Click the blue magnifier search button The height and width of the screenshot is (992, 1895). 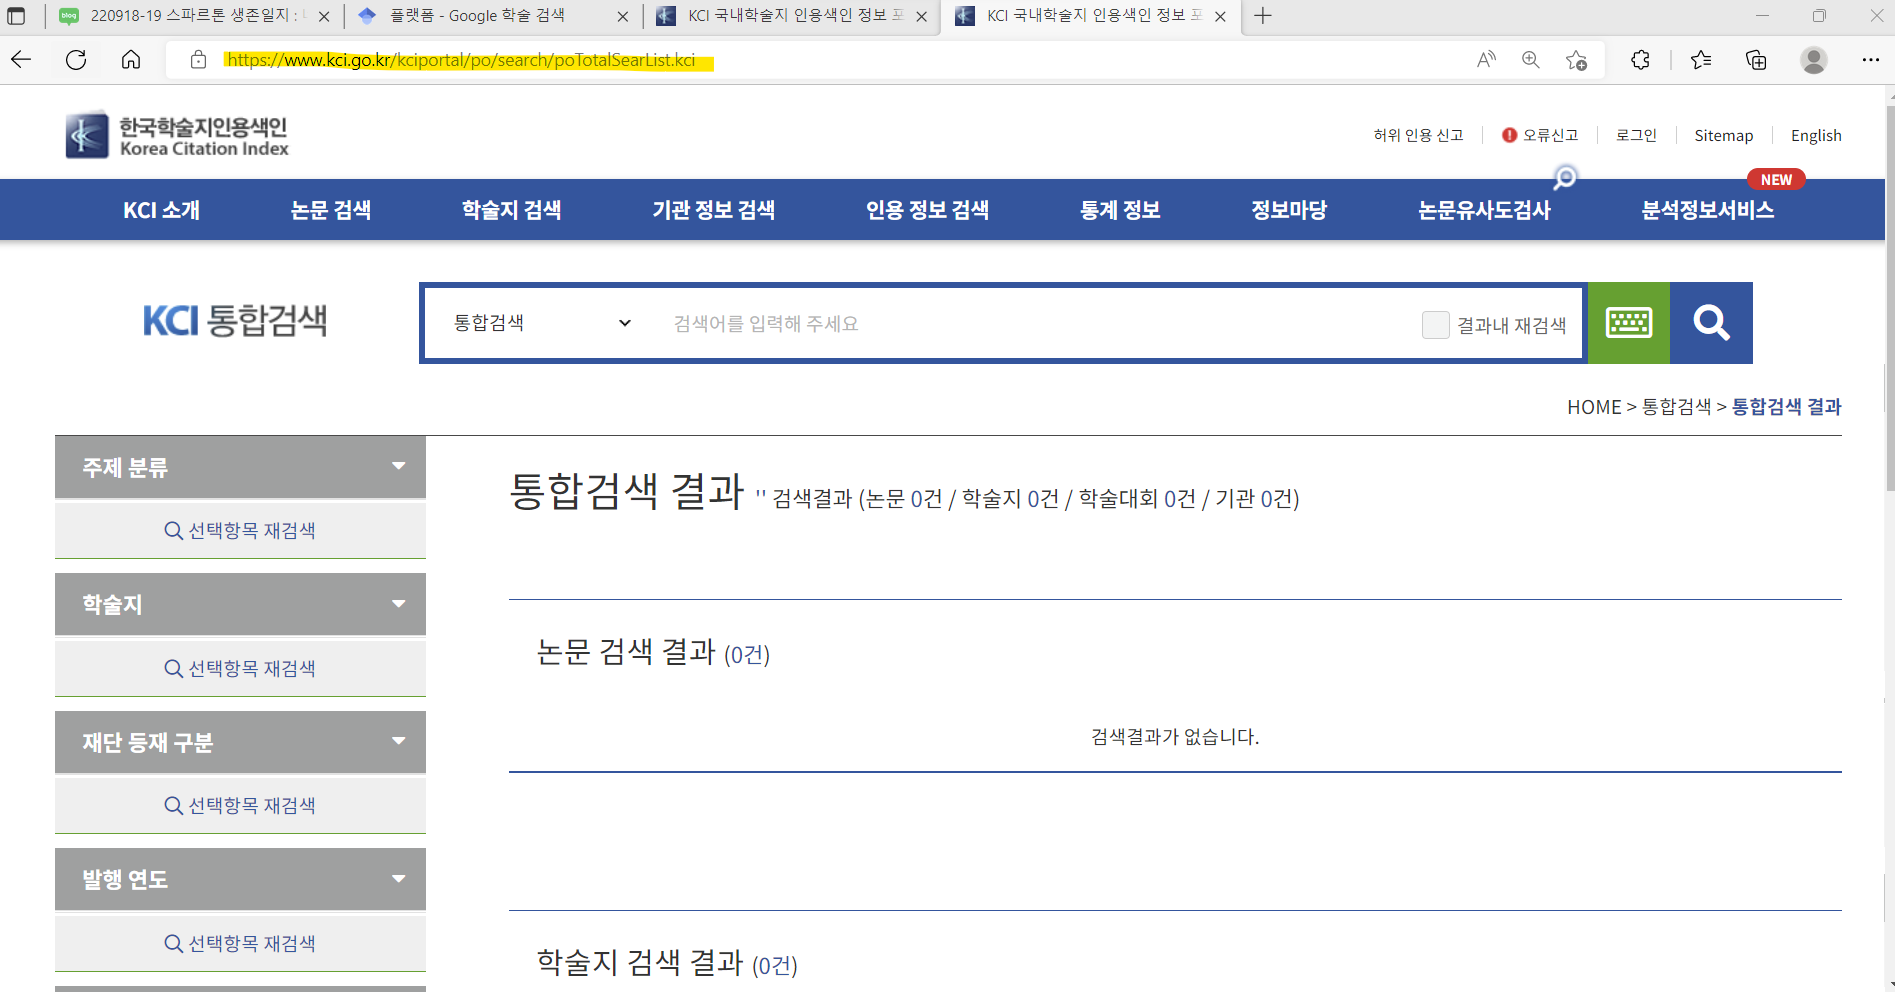coord(1710,323)
